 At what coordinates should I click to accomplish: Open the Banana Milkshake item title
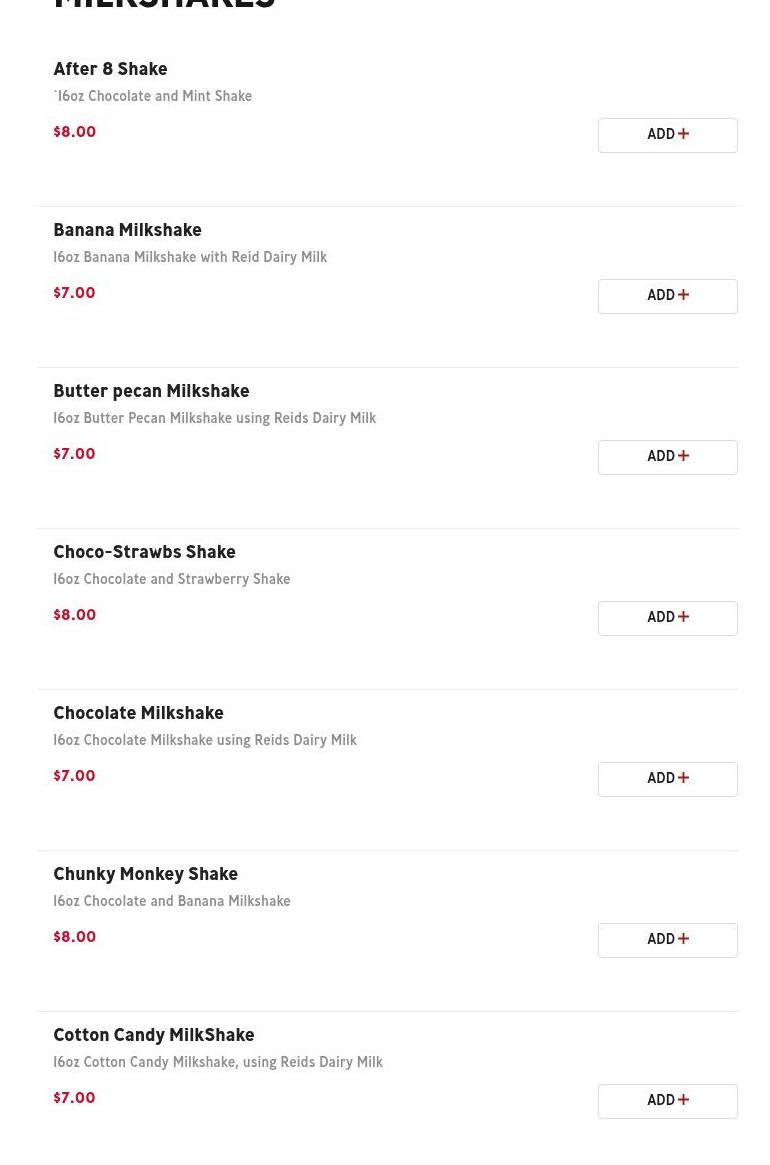(x=127, y=230)
